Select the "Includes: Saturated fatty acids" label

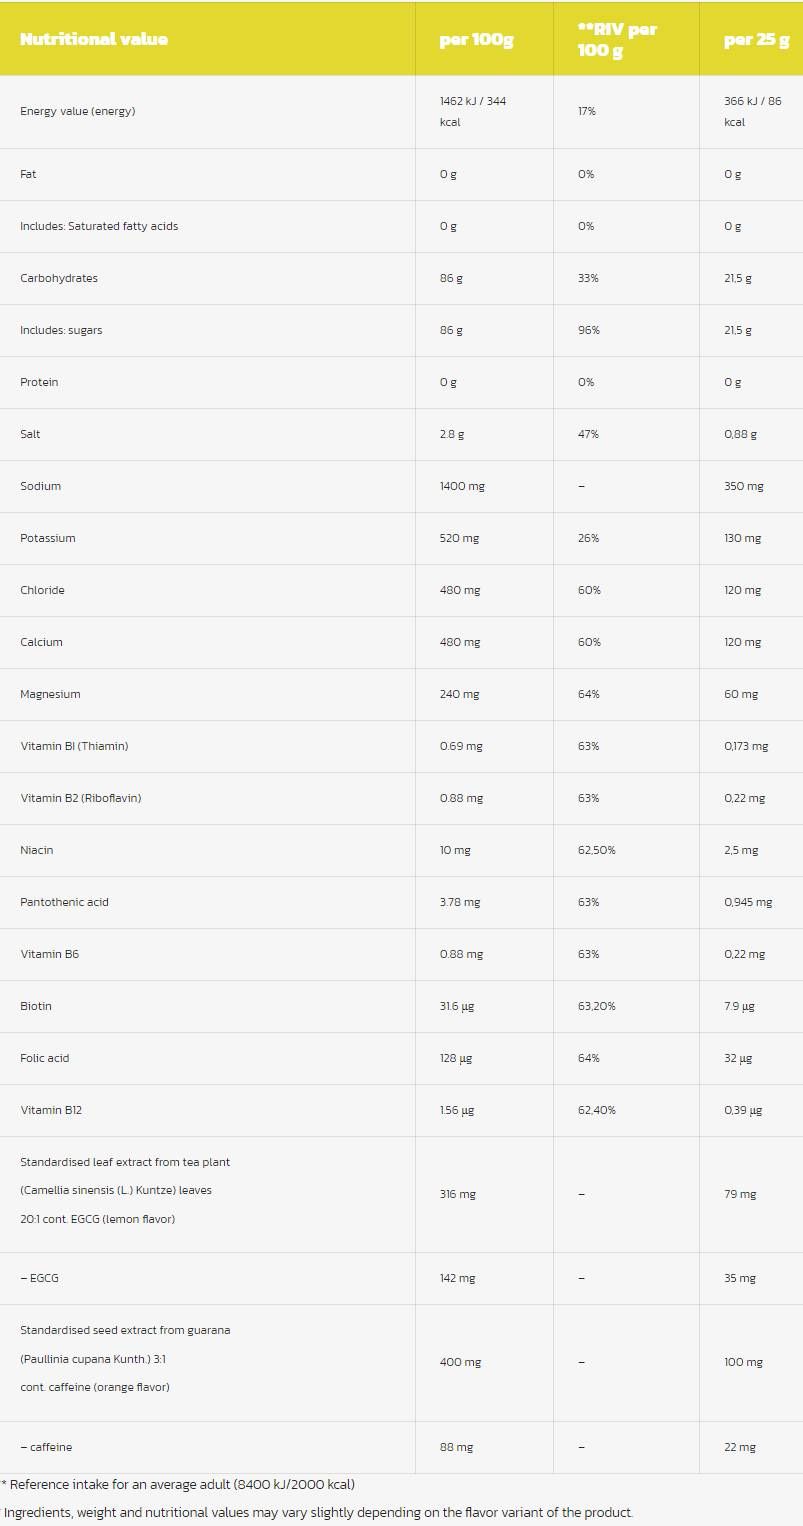click(x=99, y=226)
